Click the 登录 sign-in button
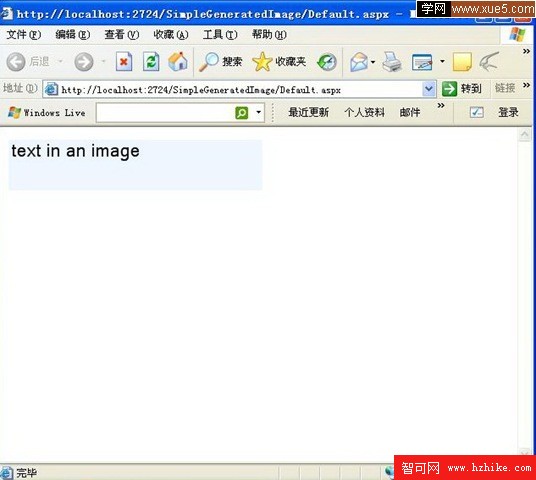This screenshot has width=536, height=480. 508,112
